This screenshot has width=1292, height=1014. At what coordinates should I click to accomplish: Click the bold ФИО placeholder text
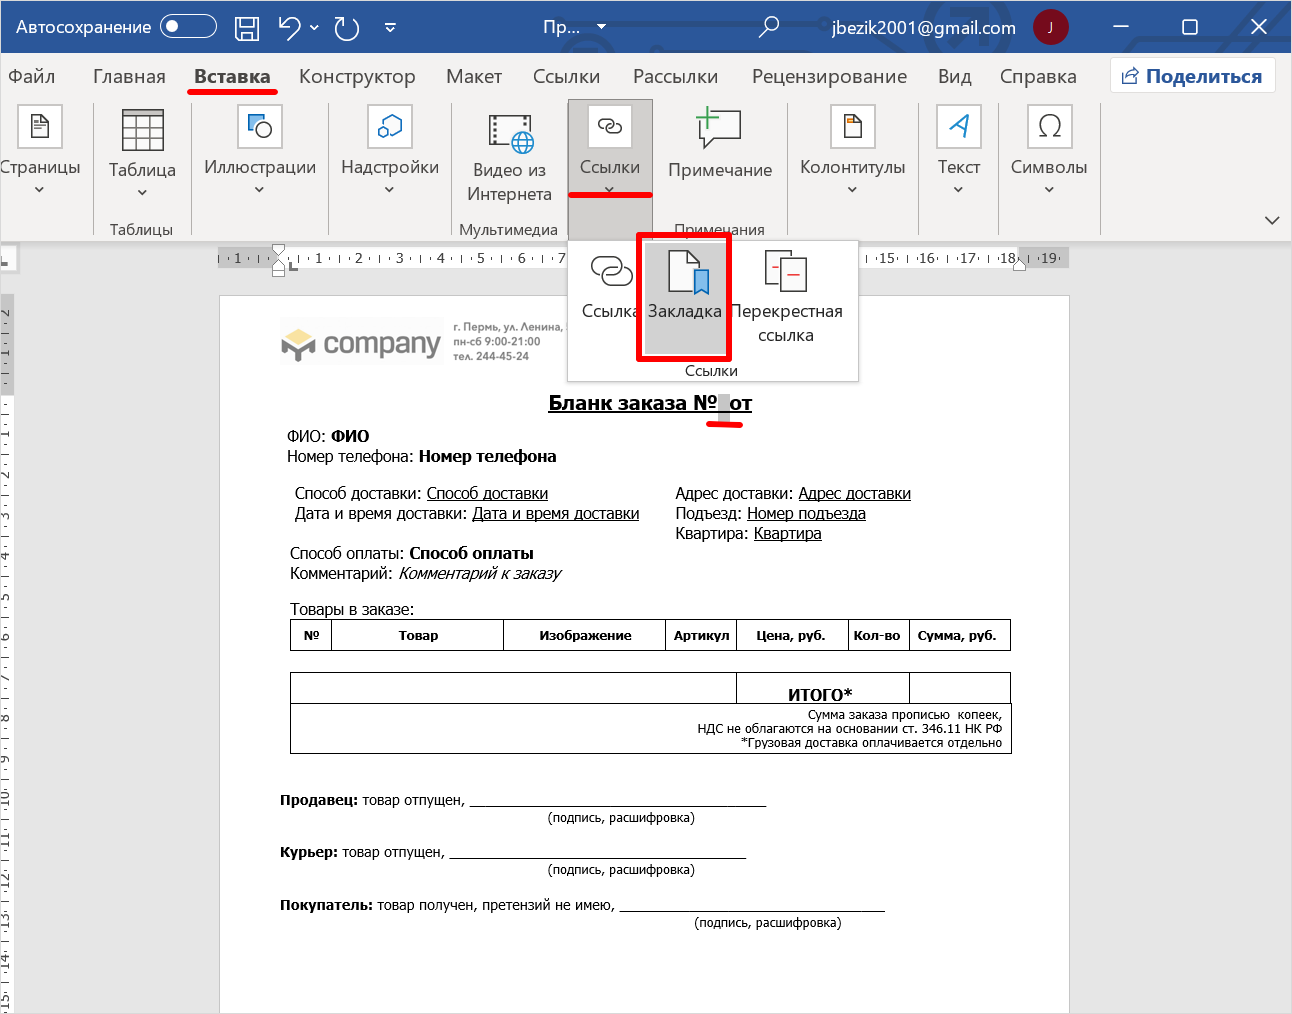pyautogui.click(x=350, y=436)
